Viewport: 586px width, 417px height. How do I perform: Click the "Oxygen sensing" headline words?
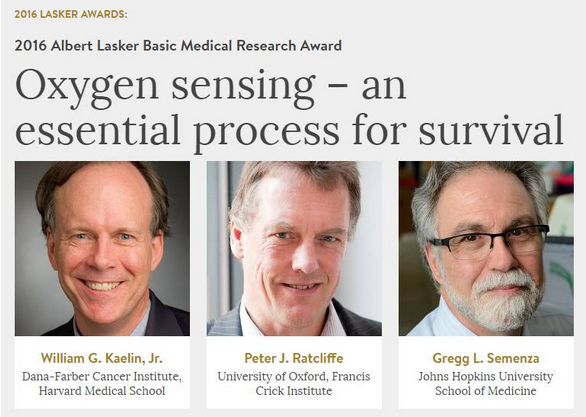point(166,88)
